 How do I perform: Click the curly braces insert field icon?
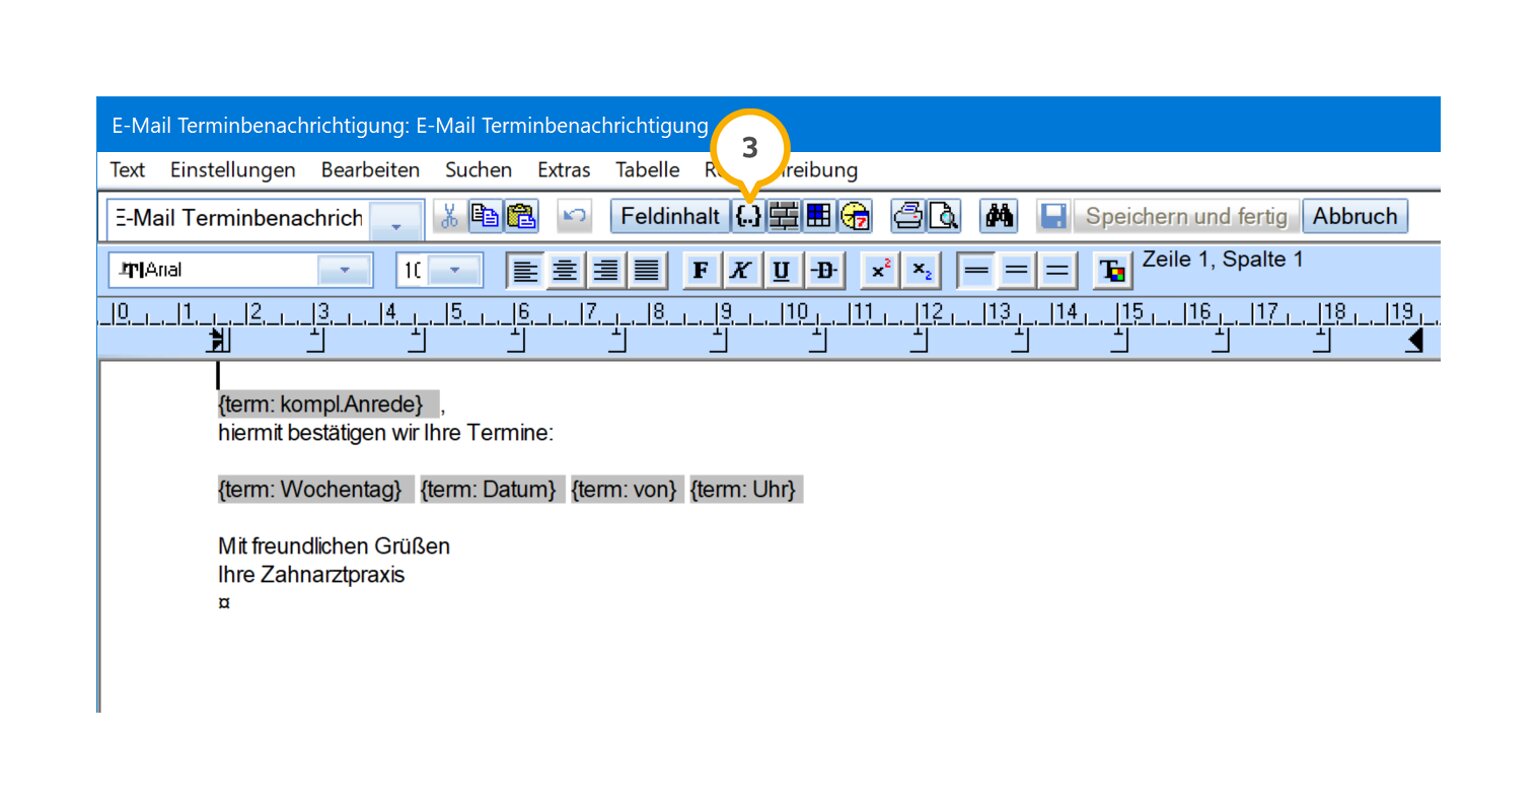tap(749, 216)
